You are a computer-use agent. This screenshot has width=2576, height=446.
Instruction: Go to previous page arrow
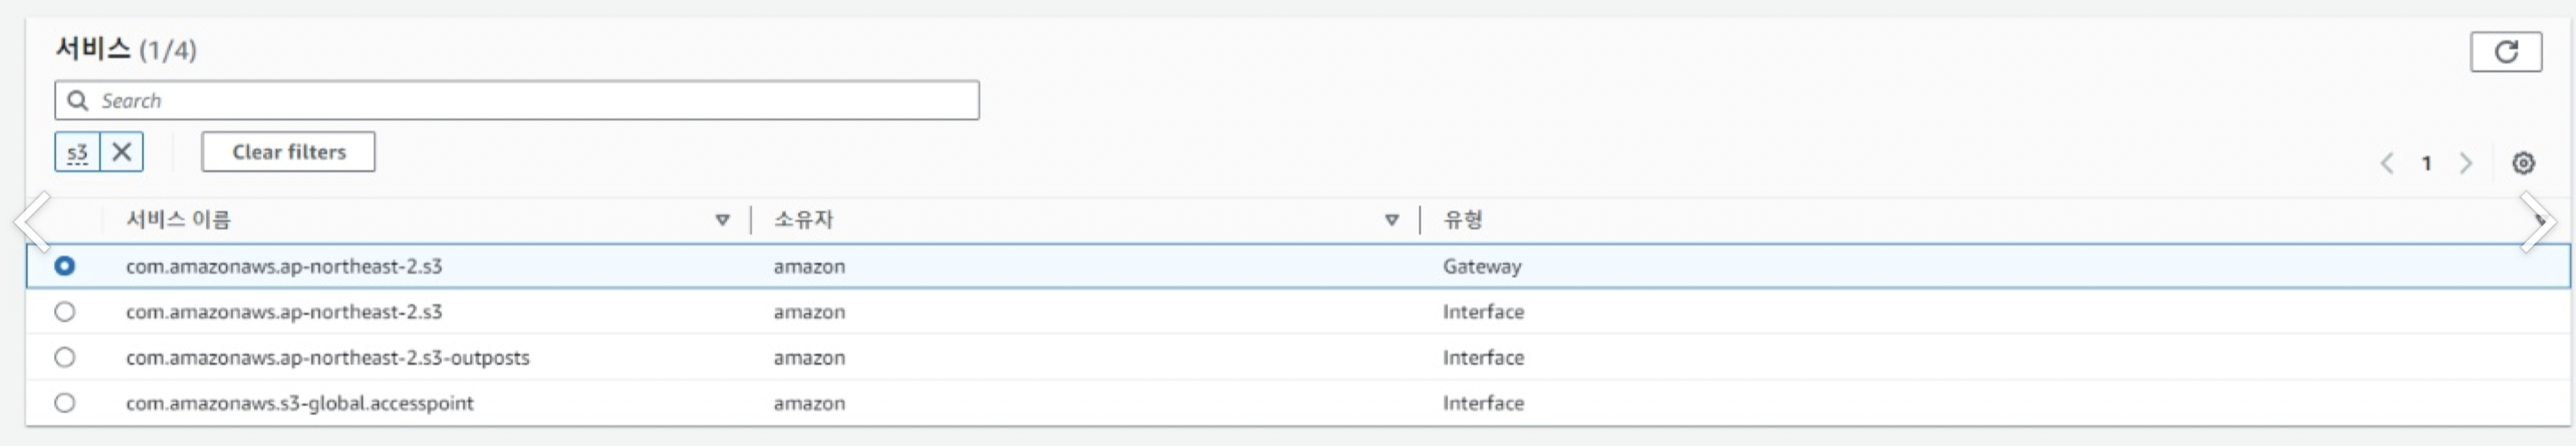[x=2387, y=163]
